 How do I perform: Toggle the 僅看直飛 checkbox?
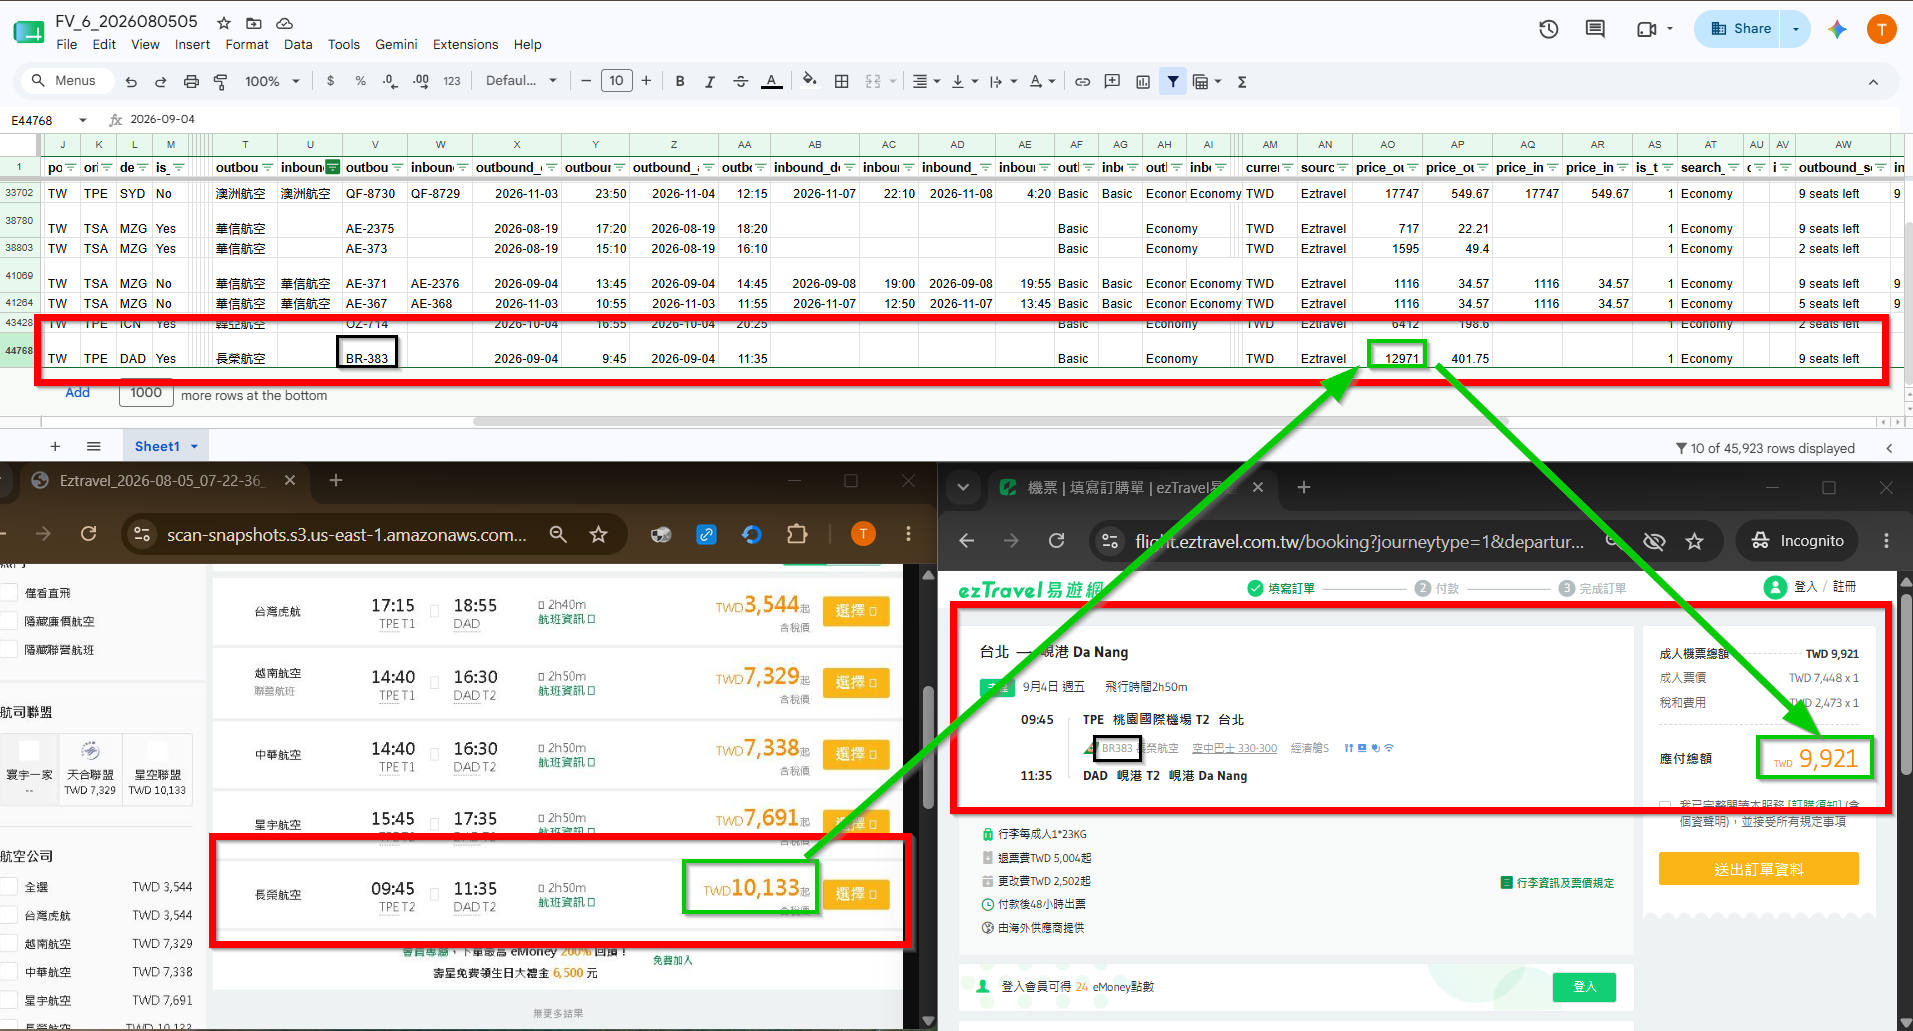point(9,593)
